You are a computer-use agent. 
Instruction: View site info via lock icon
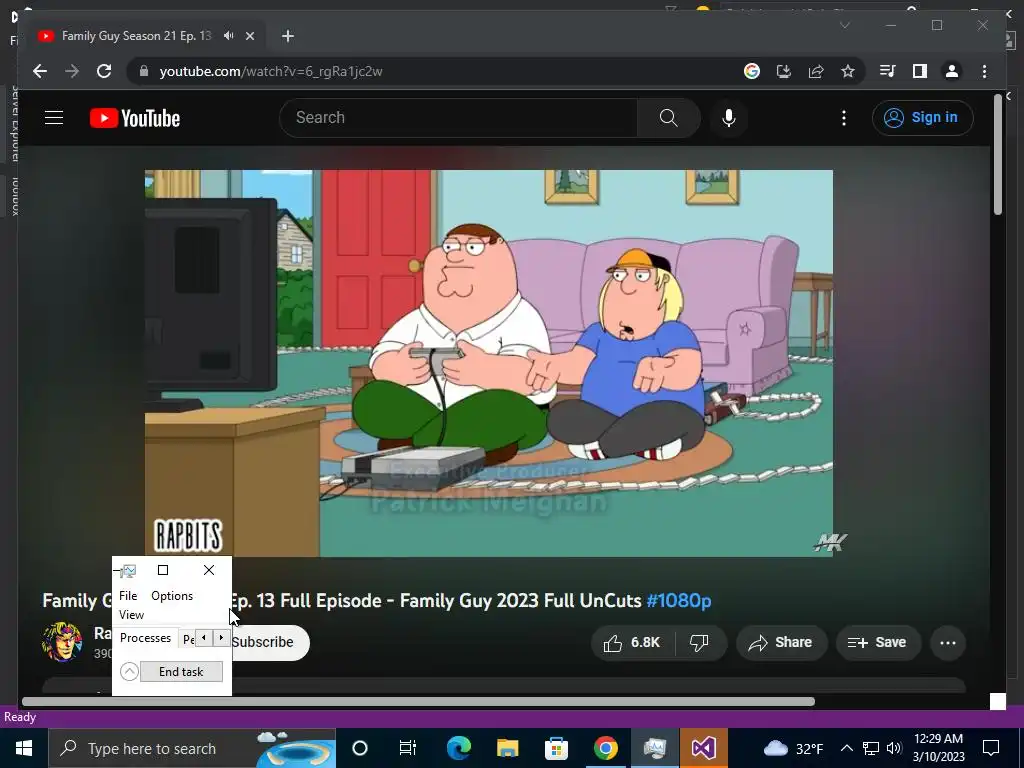click(x=144, y=71)
